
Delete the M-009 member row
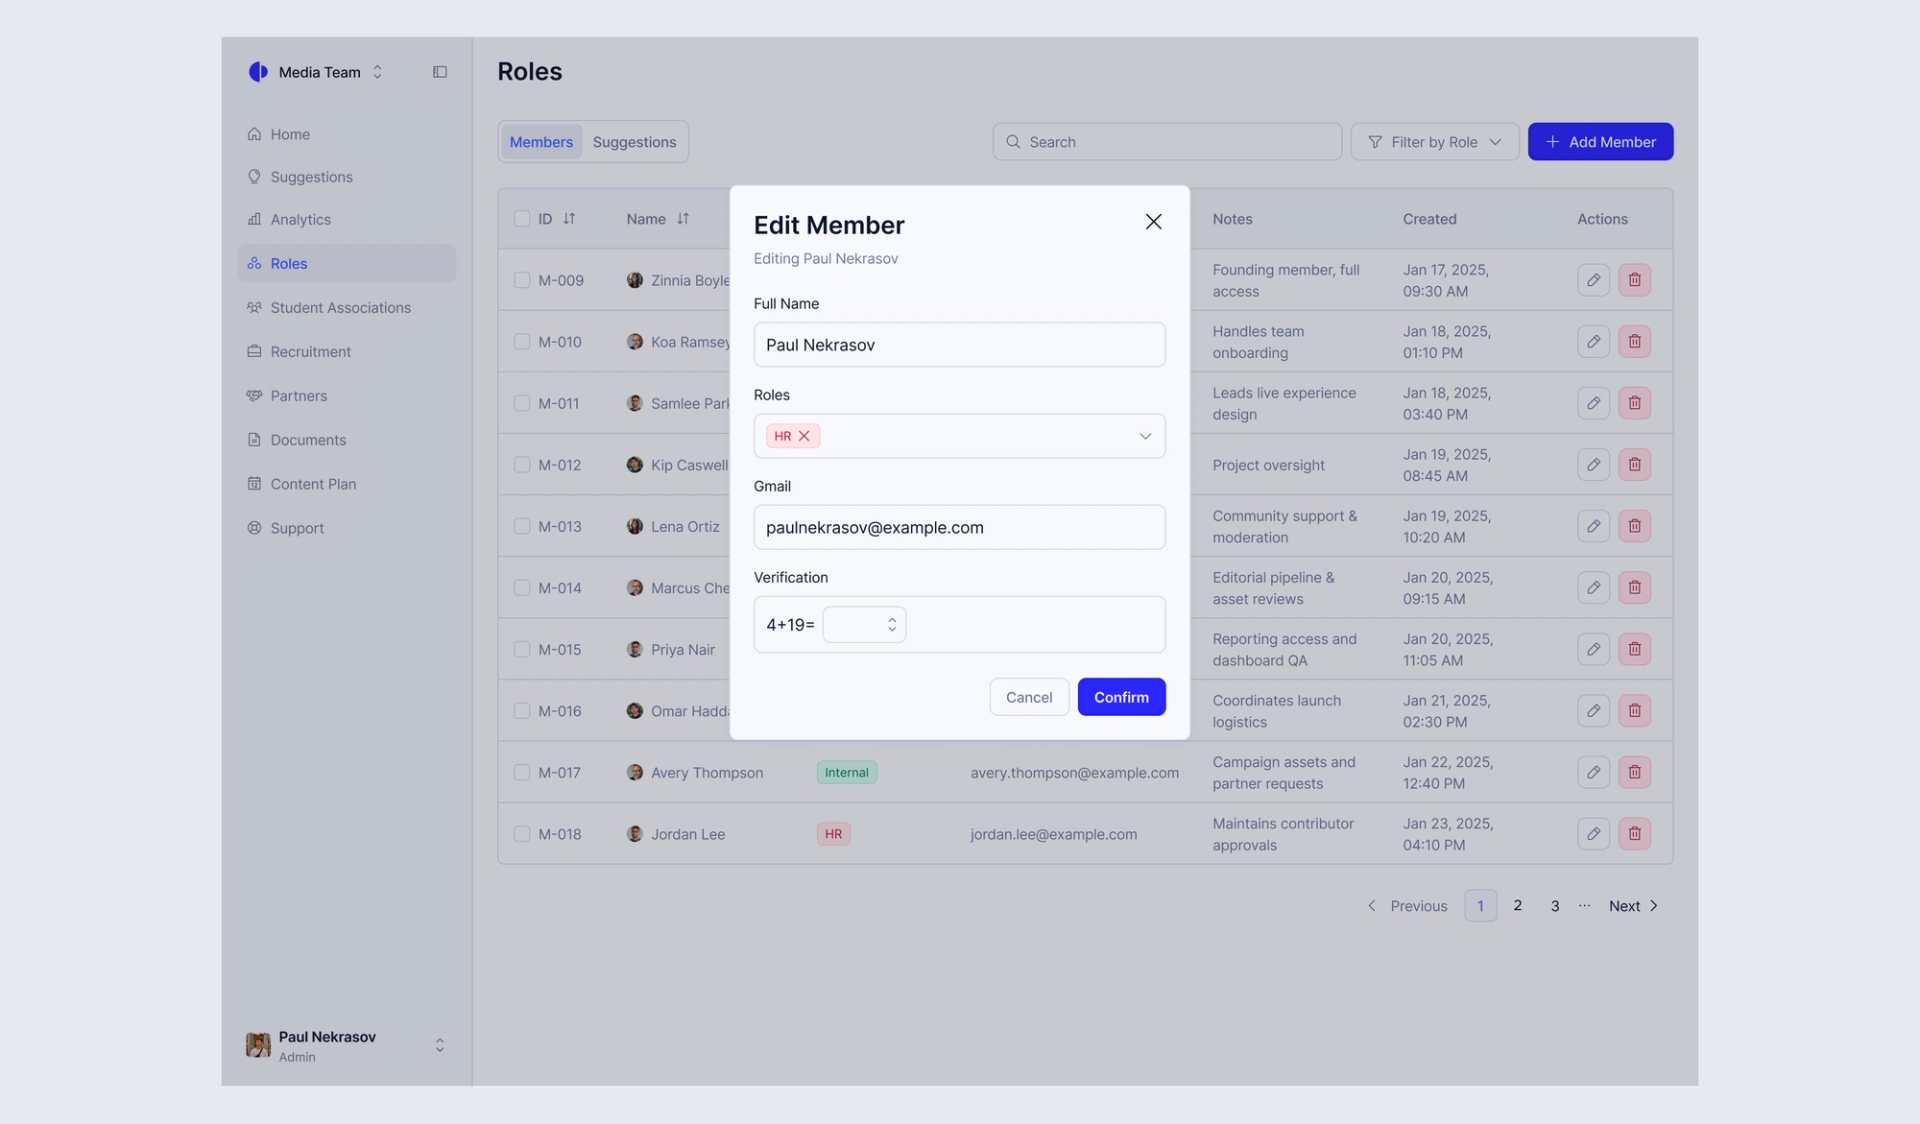1634,280
